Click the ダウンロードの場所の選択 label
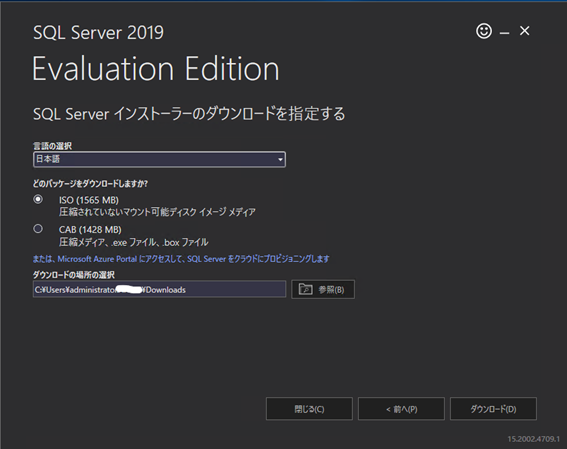Image resolution: width=567 pixels, height=449 pixels. click(x=74, y=275)
